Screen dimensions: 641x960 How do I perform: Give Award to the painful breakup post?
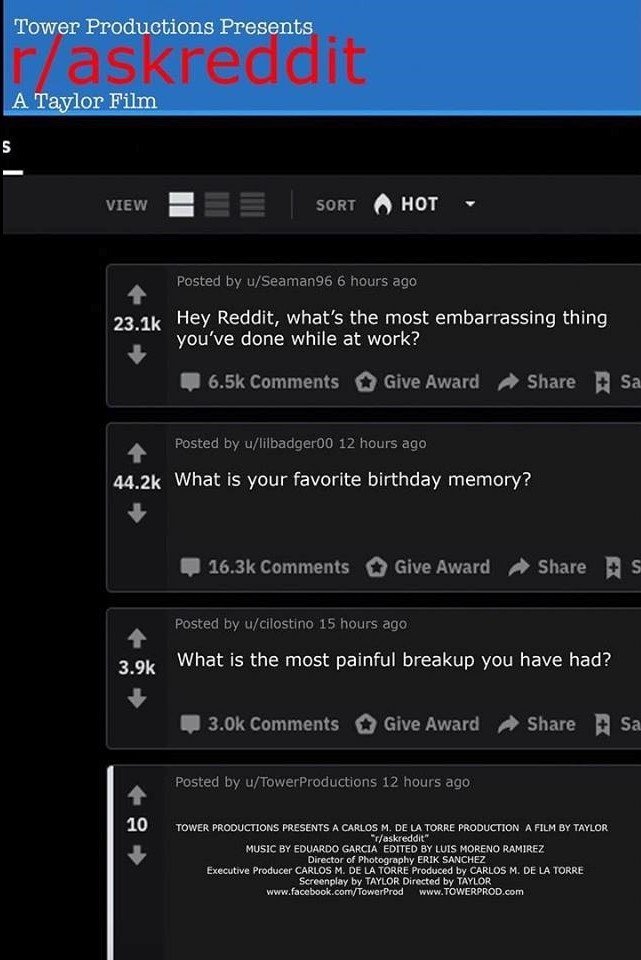(418, 724)
